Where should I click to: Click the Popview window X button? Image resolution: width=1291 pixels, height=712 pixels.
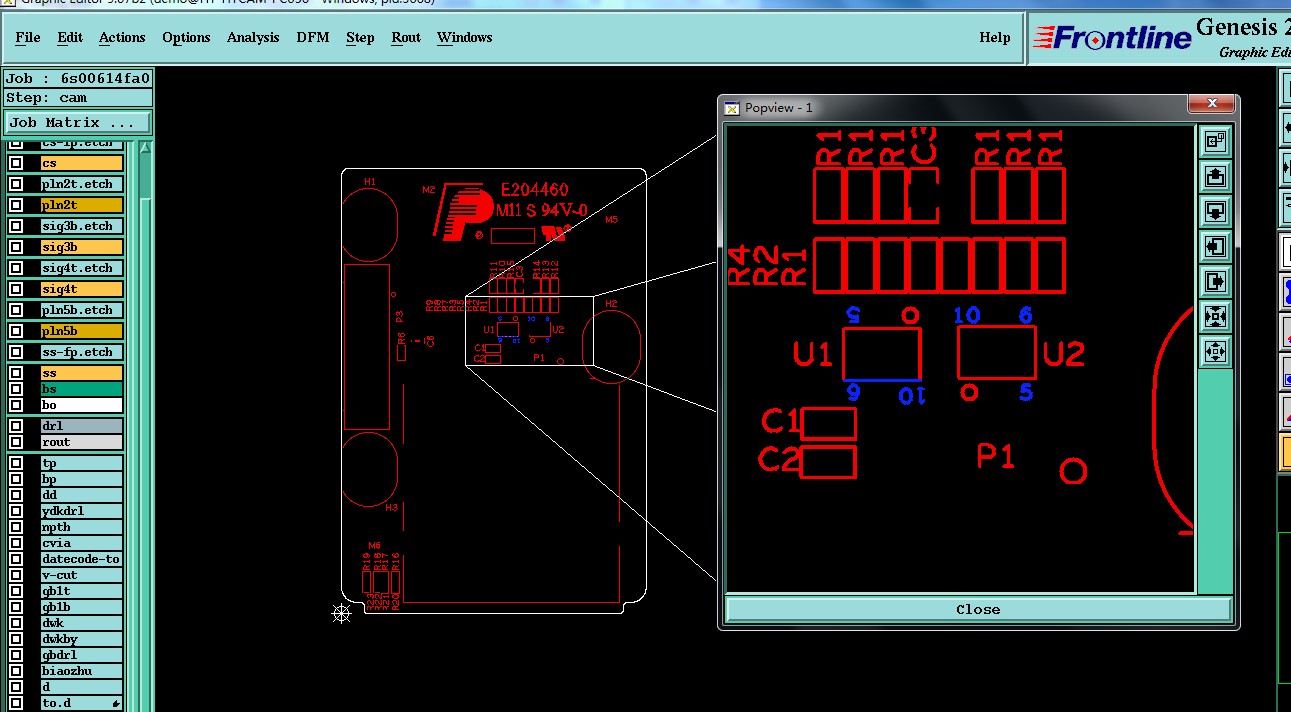1212,104
